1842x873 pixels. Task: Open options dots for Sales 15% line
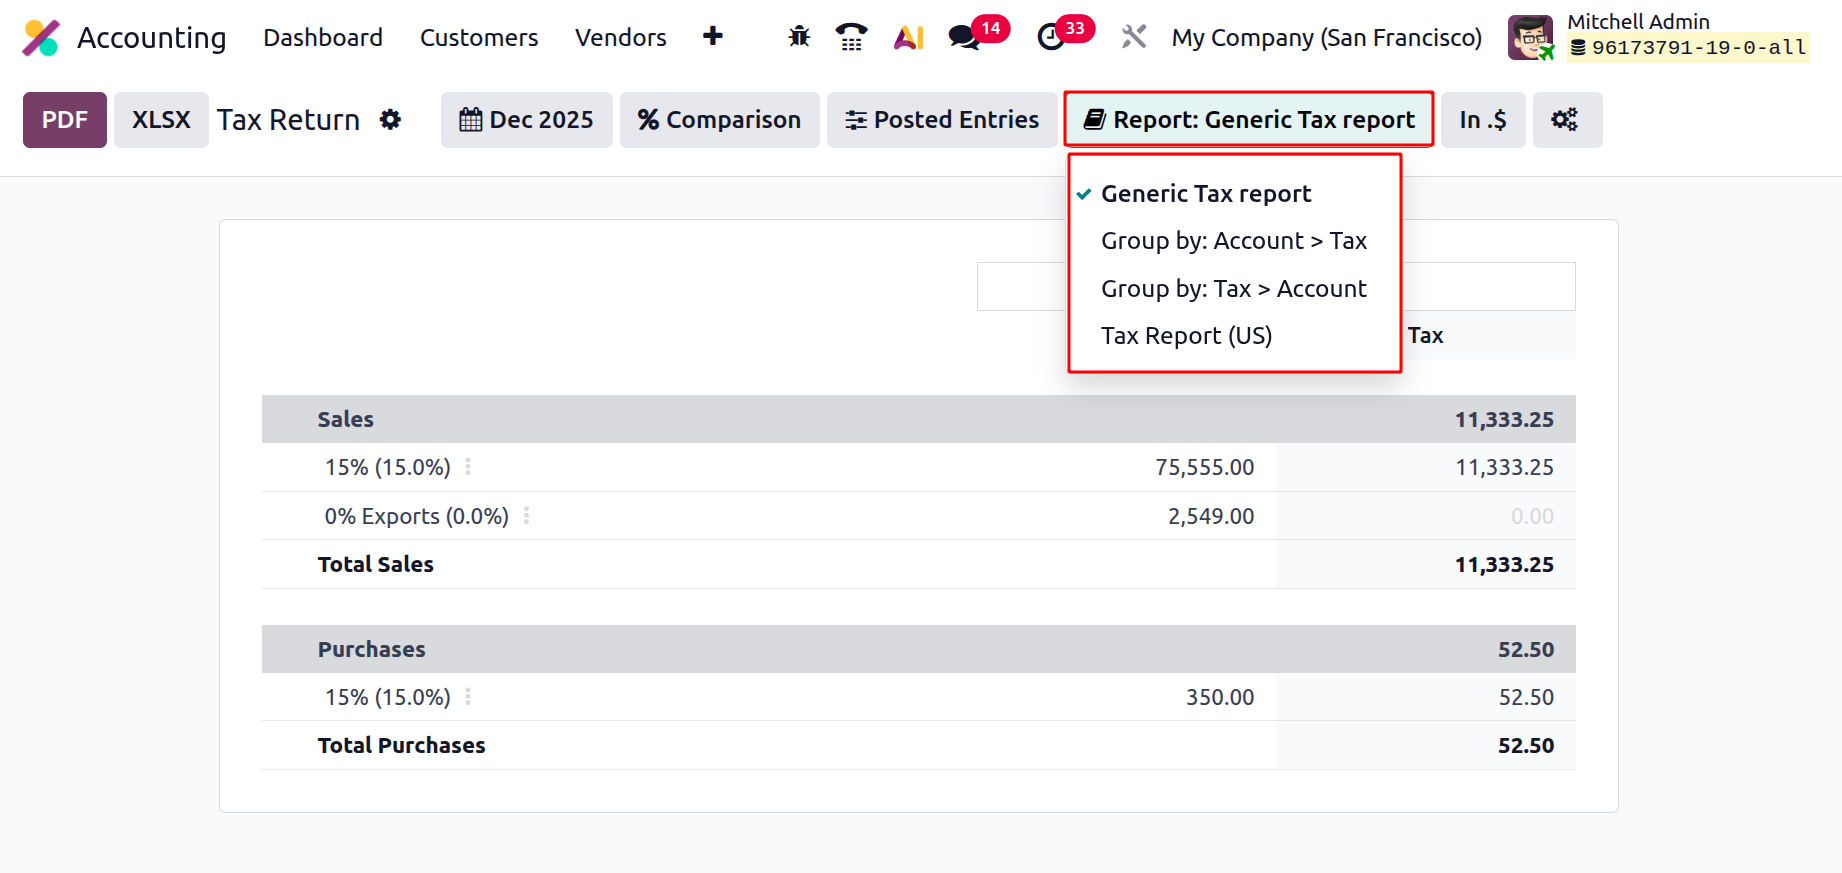(x=468, y=467)
